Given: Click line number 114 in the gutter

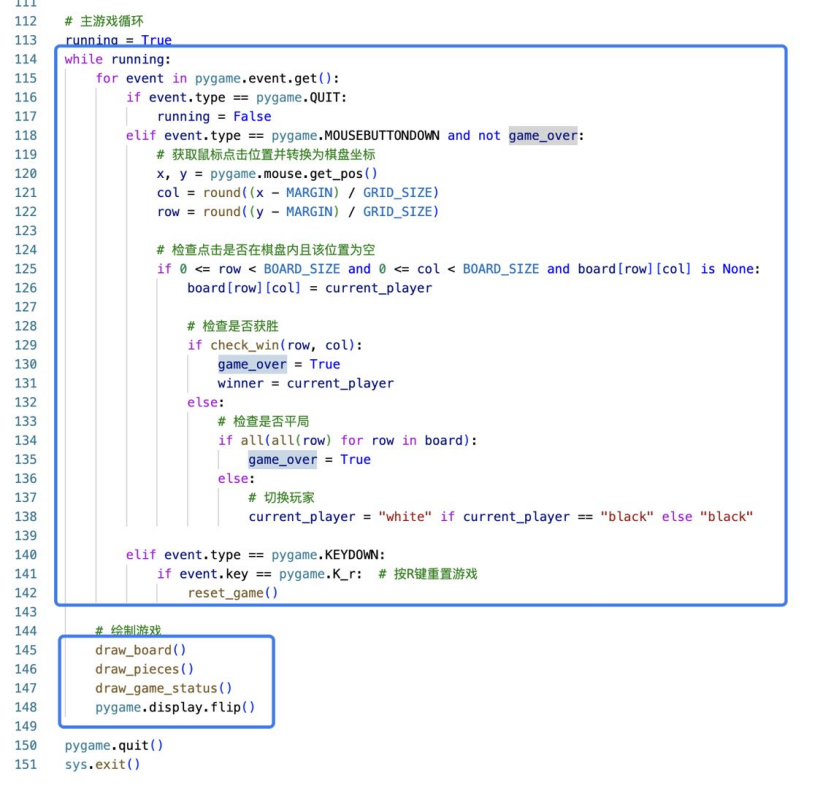Looking at the screenshot, I should 25,59.
